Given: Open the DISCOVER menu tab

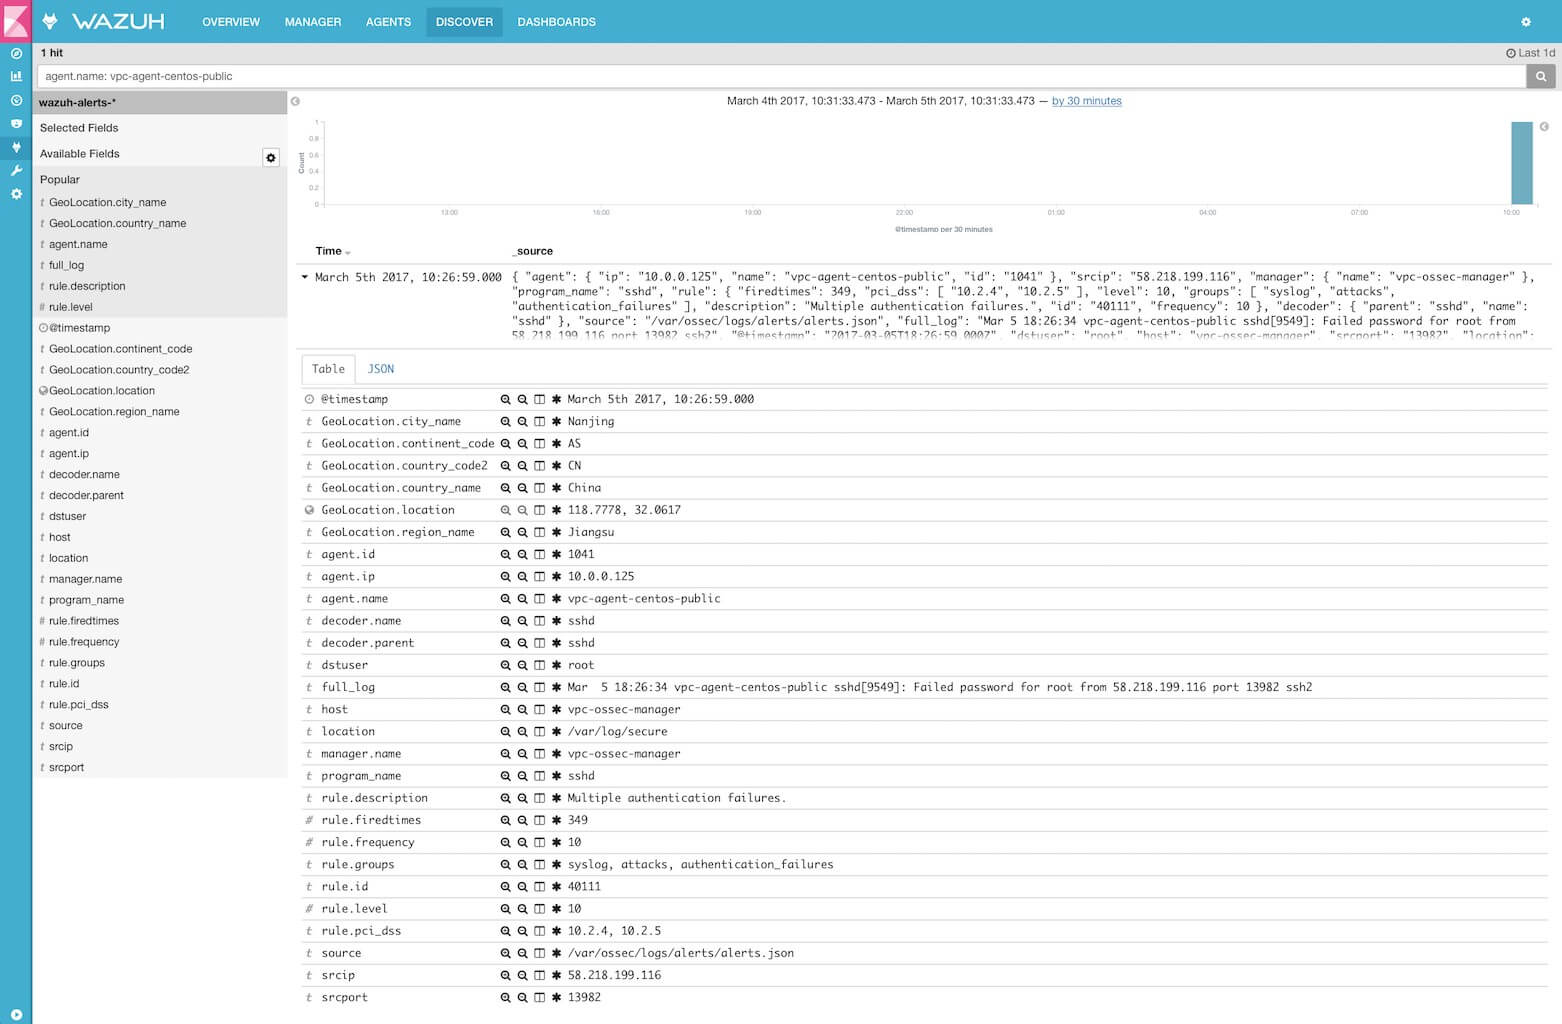Looking at the screenshot, I should (x=464, y=22).
